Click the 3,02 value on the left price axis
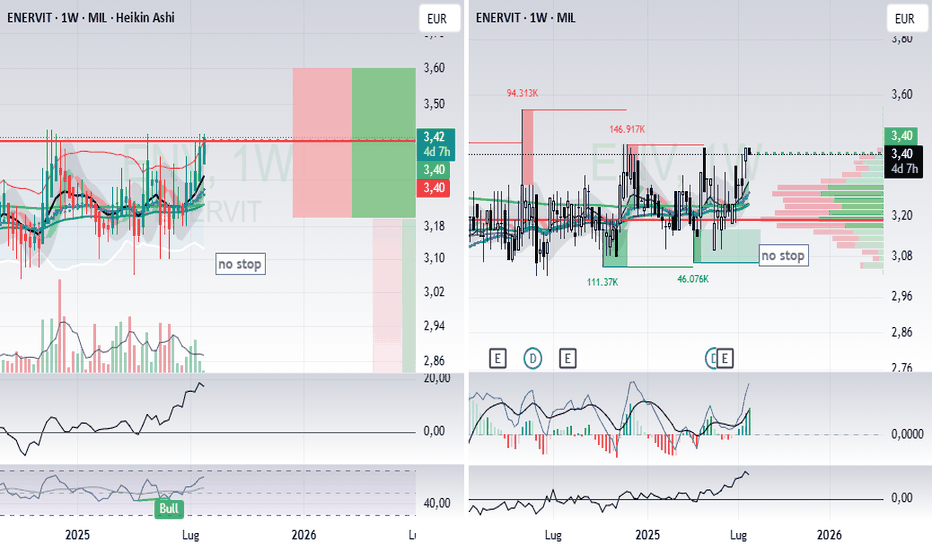The width and height of the screenshot is (932, 550). pyautogui.click(x=434, y=292)
